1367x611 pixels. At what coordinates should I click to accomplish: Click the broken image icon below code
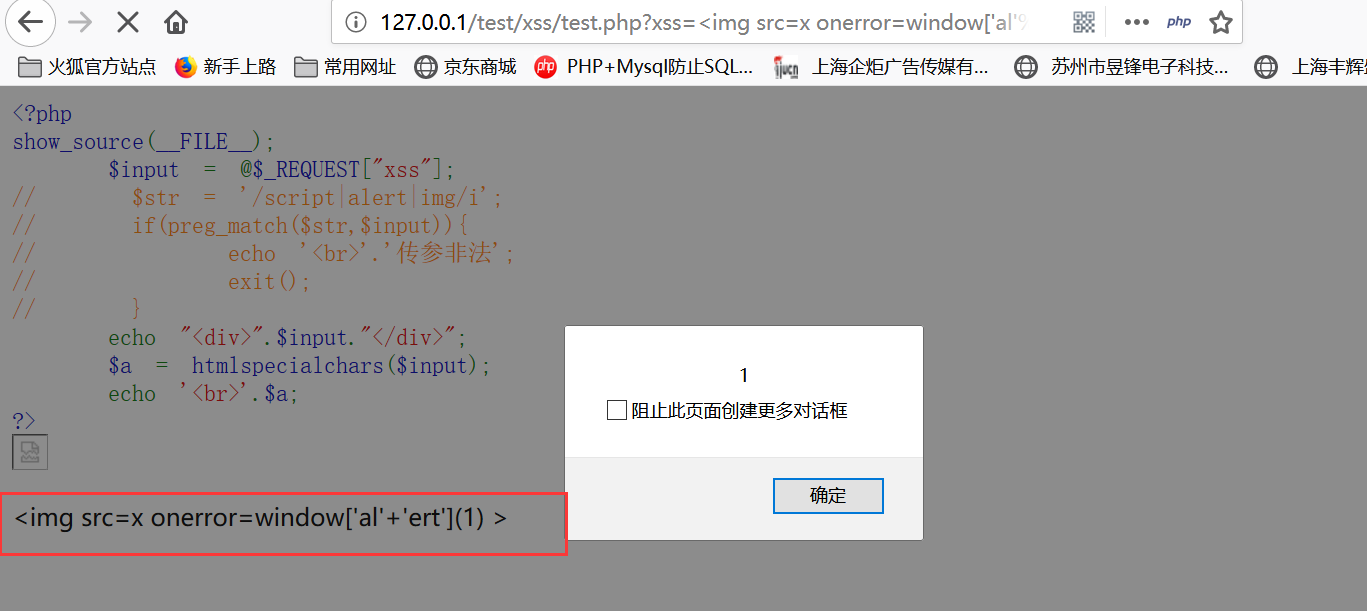click(30, 452)
